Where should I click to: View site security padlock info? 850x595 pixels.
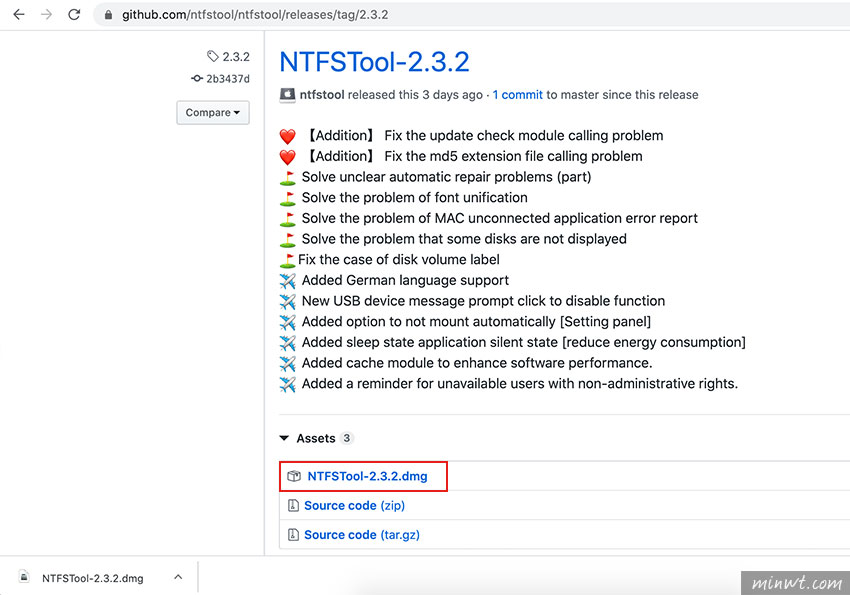[108, 15]
